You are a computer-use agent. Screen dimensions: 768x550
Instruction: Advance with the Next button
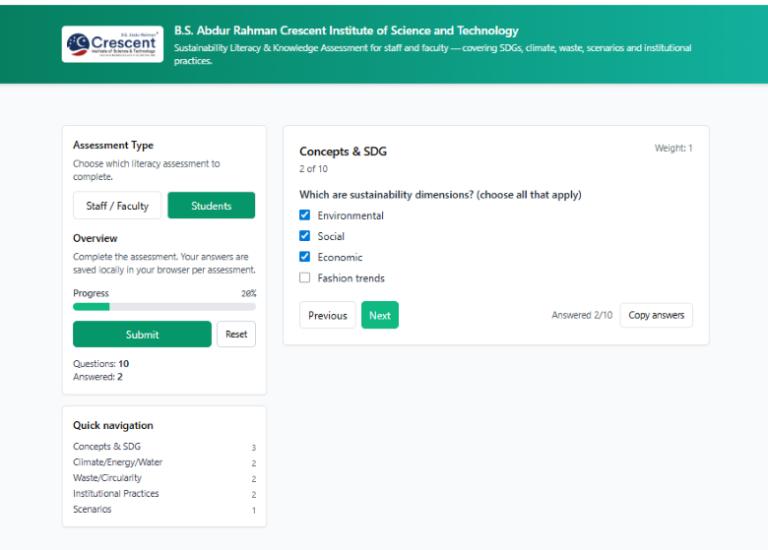tap(379, 315)
